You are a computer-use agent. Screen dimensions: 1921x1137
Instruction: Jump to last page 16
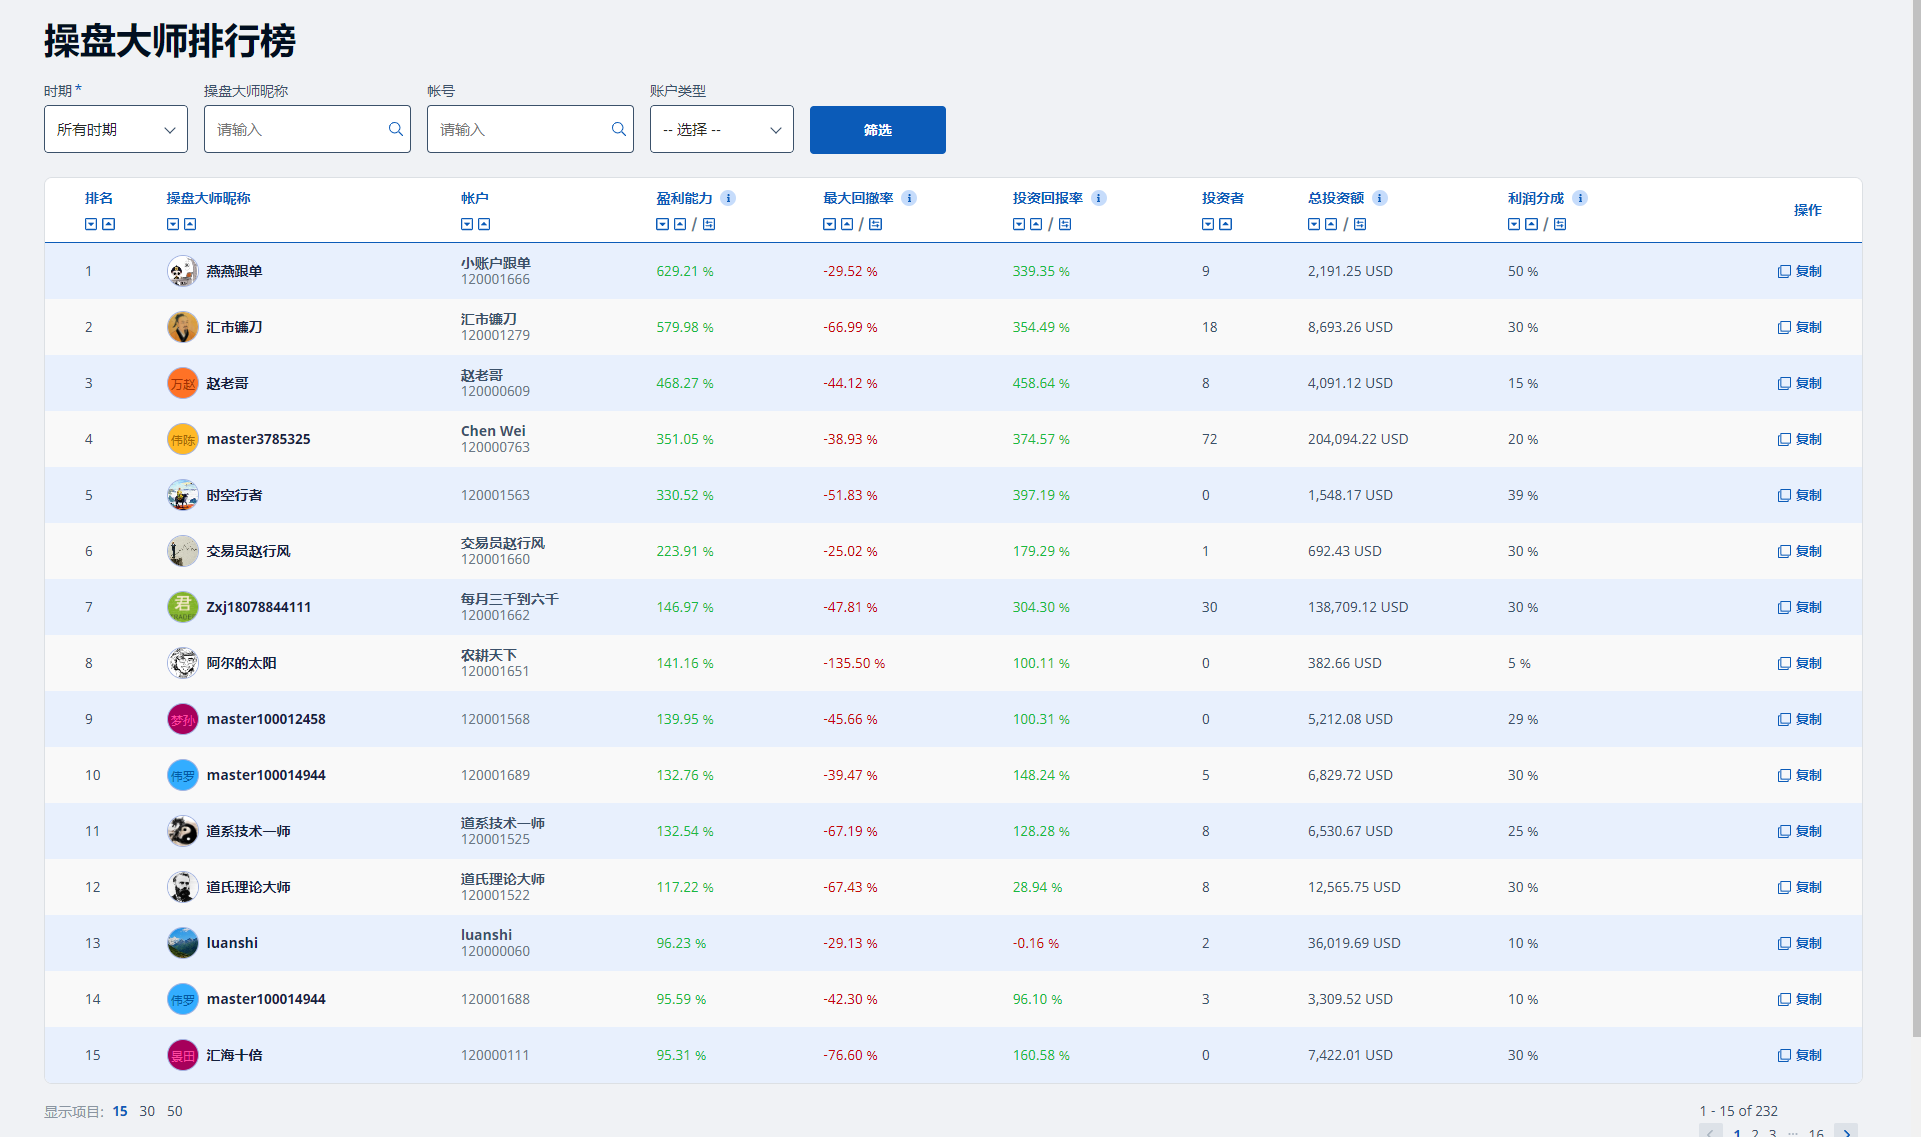point(1816,1133)
